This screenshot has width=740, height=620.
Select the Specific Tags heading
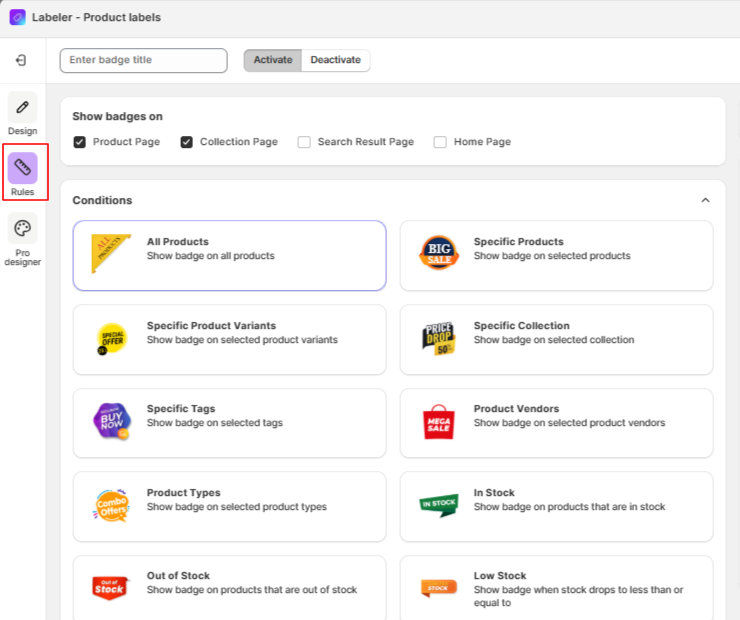point(181,409)
